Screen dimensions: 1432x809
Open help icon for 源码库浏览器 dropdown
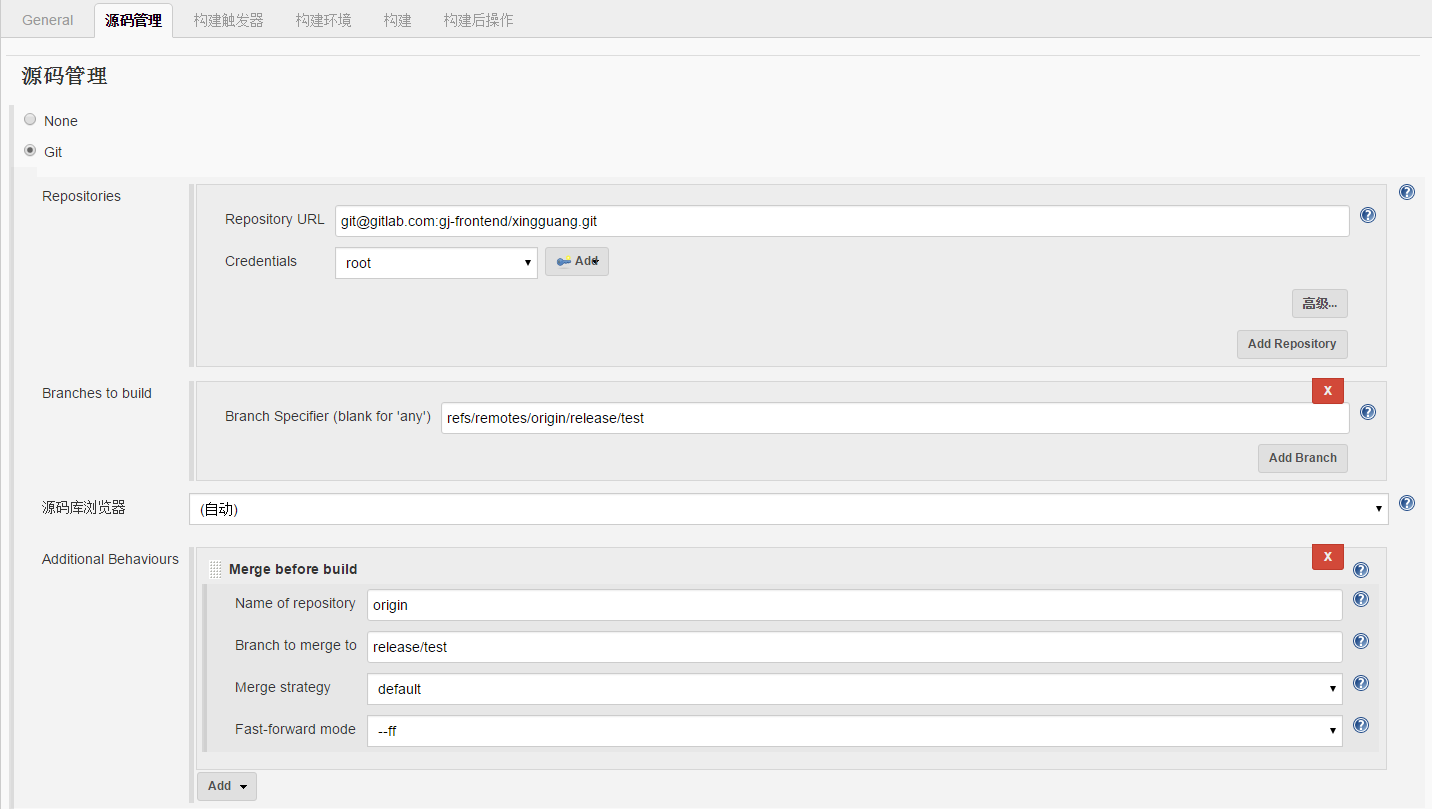click(x=1407, y=503)
